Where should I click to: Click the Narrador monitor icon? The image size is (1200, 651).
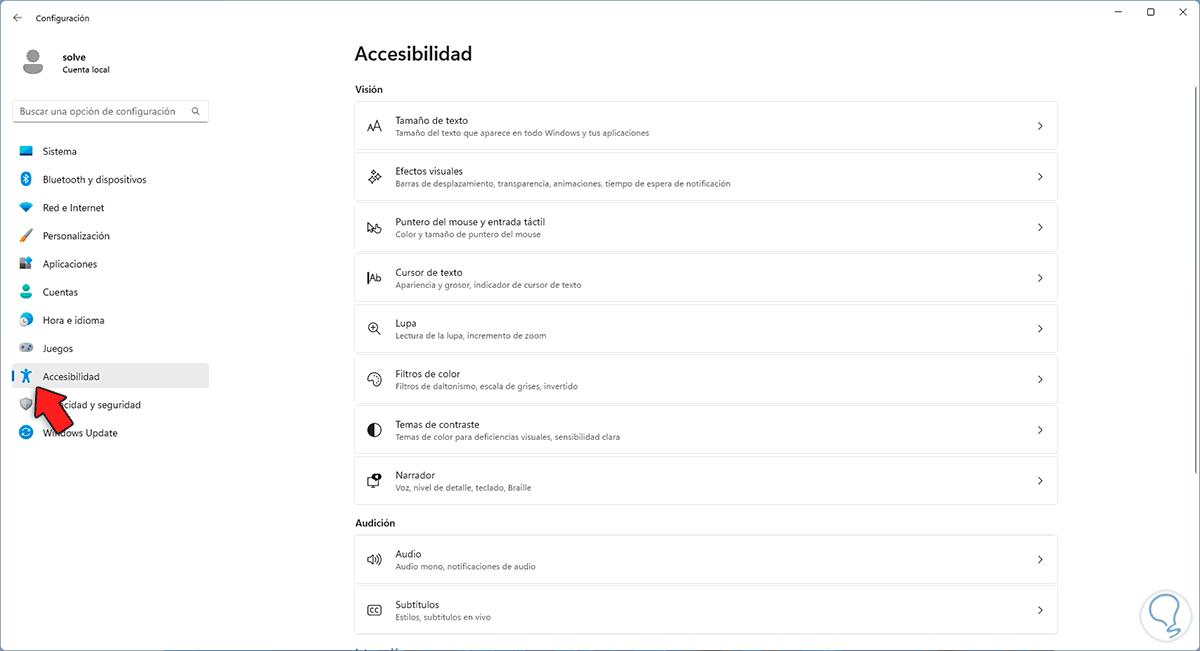374,481
